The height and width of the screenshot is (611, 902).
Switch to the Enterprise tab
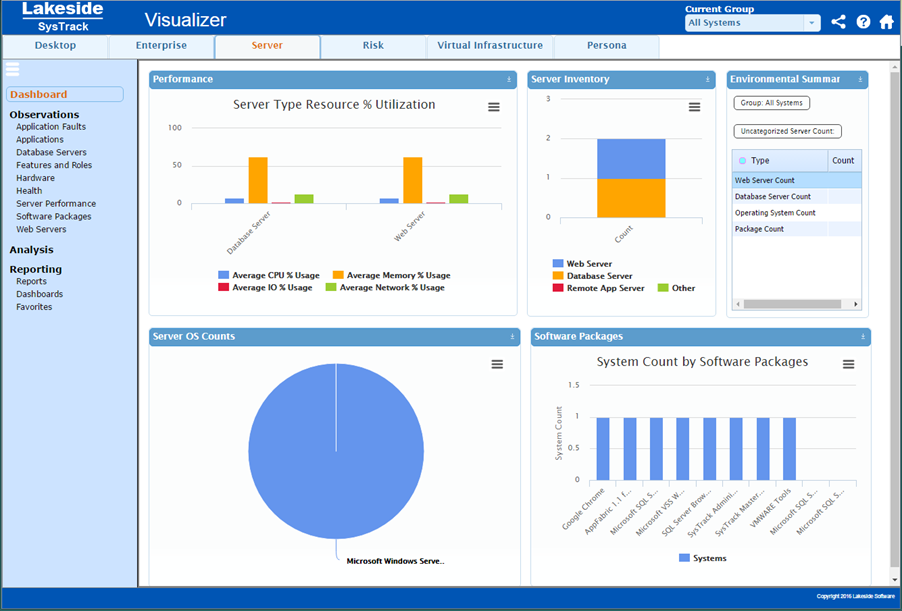(161, 46)
